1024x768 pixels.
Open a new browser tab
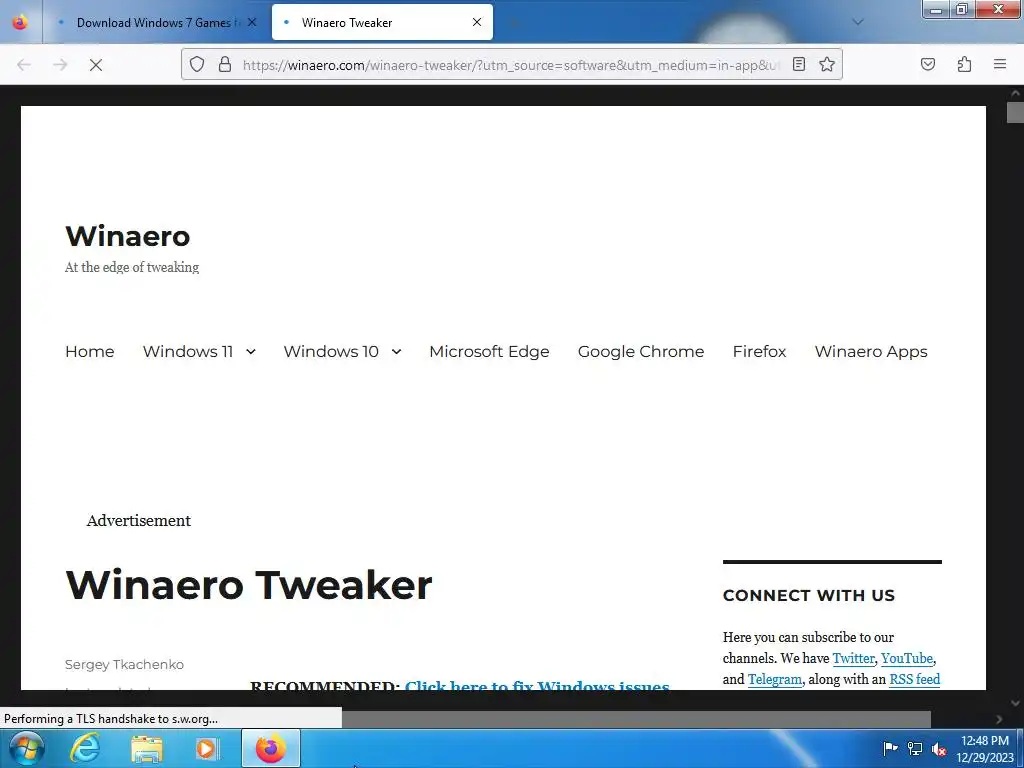tap(513, 23)
